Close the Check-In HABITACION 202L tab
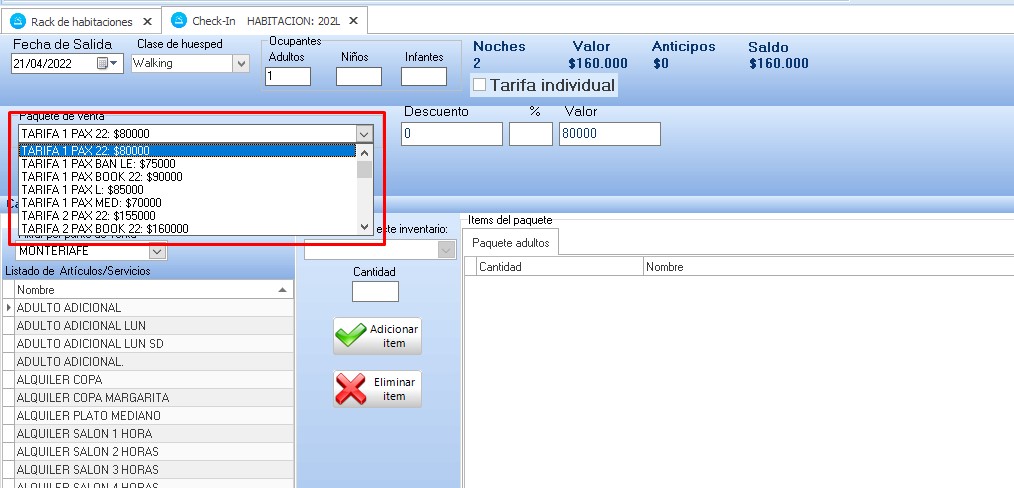 (x=351, y=20)
